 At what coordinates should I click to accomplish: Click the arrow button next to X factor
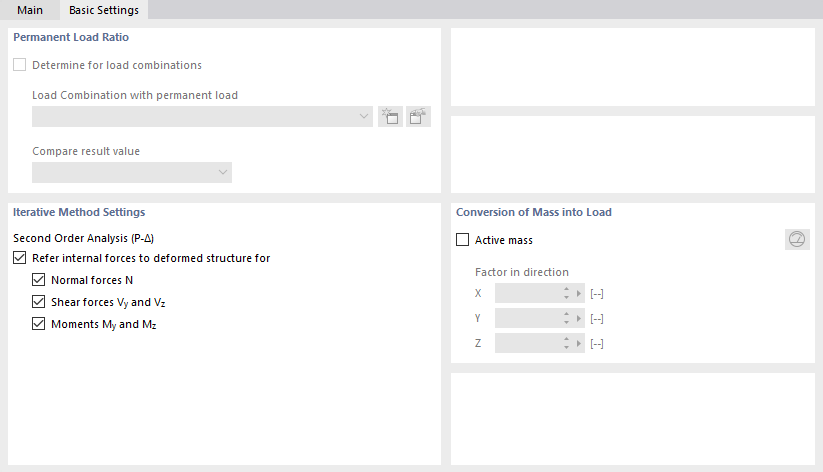coord(578,293)
